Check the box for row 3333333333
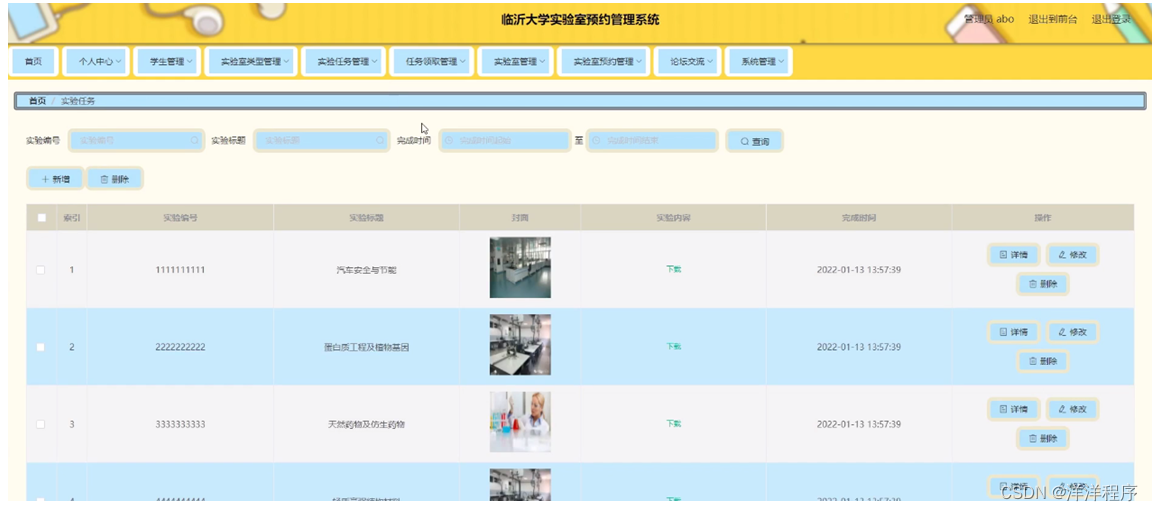The width and height of the screenshot is (1153, 511). tap(41, 424)
